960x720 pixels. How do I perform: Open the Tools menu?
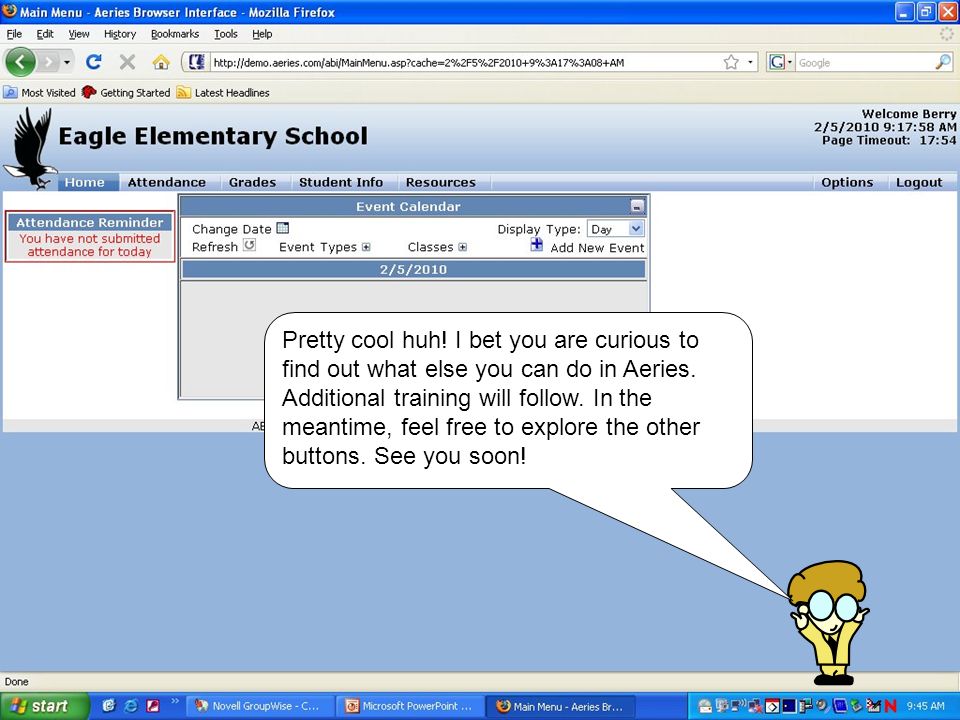226,34
